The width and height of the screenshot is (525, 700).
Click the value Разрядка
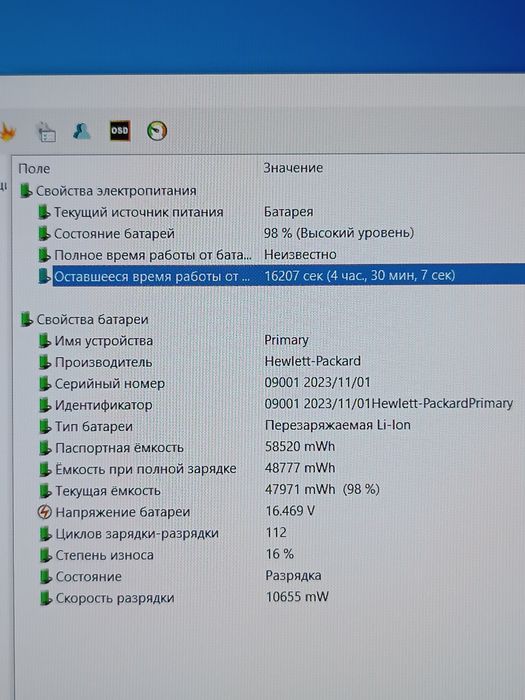[x=293, y=575]
